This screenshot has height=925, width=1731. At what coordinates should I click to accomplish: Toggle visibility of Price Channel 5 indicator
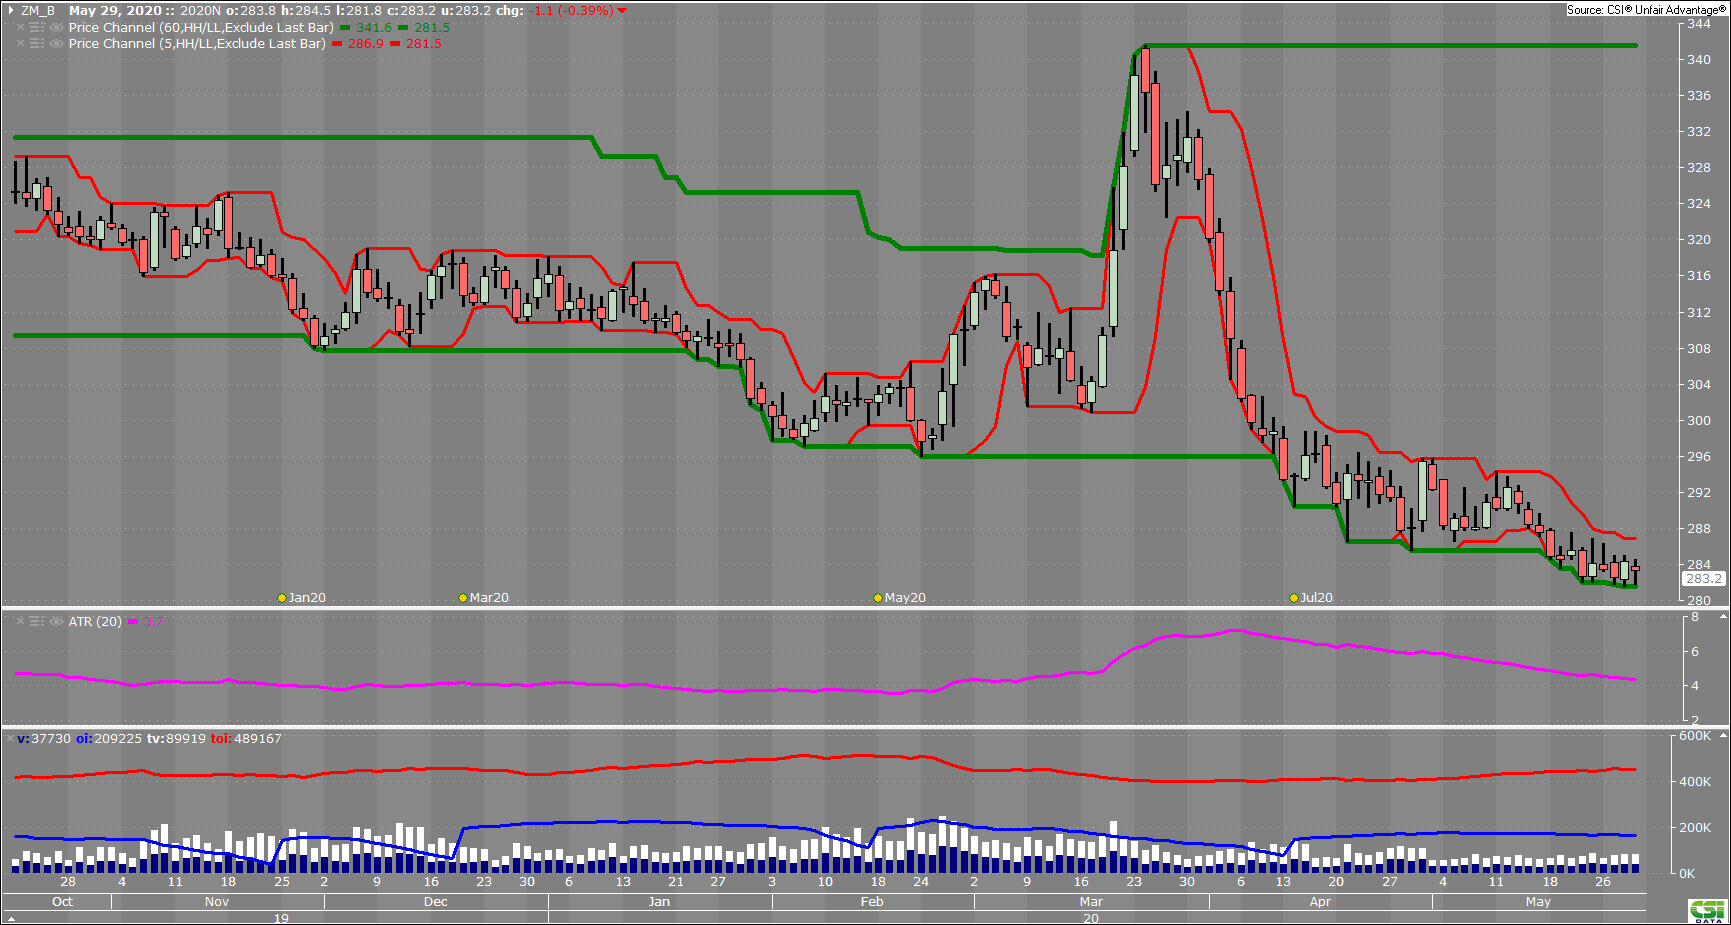pos(56,43)
